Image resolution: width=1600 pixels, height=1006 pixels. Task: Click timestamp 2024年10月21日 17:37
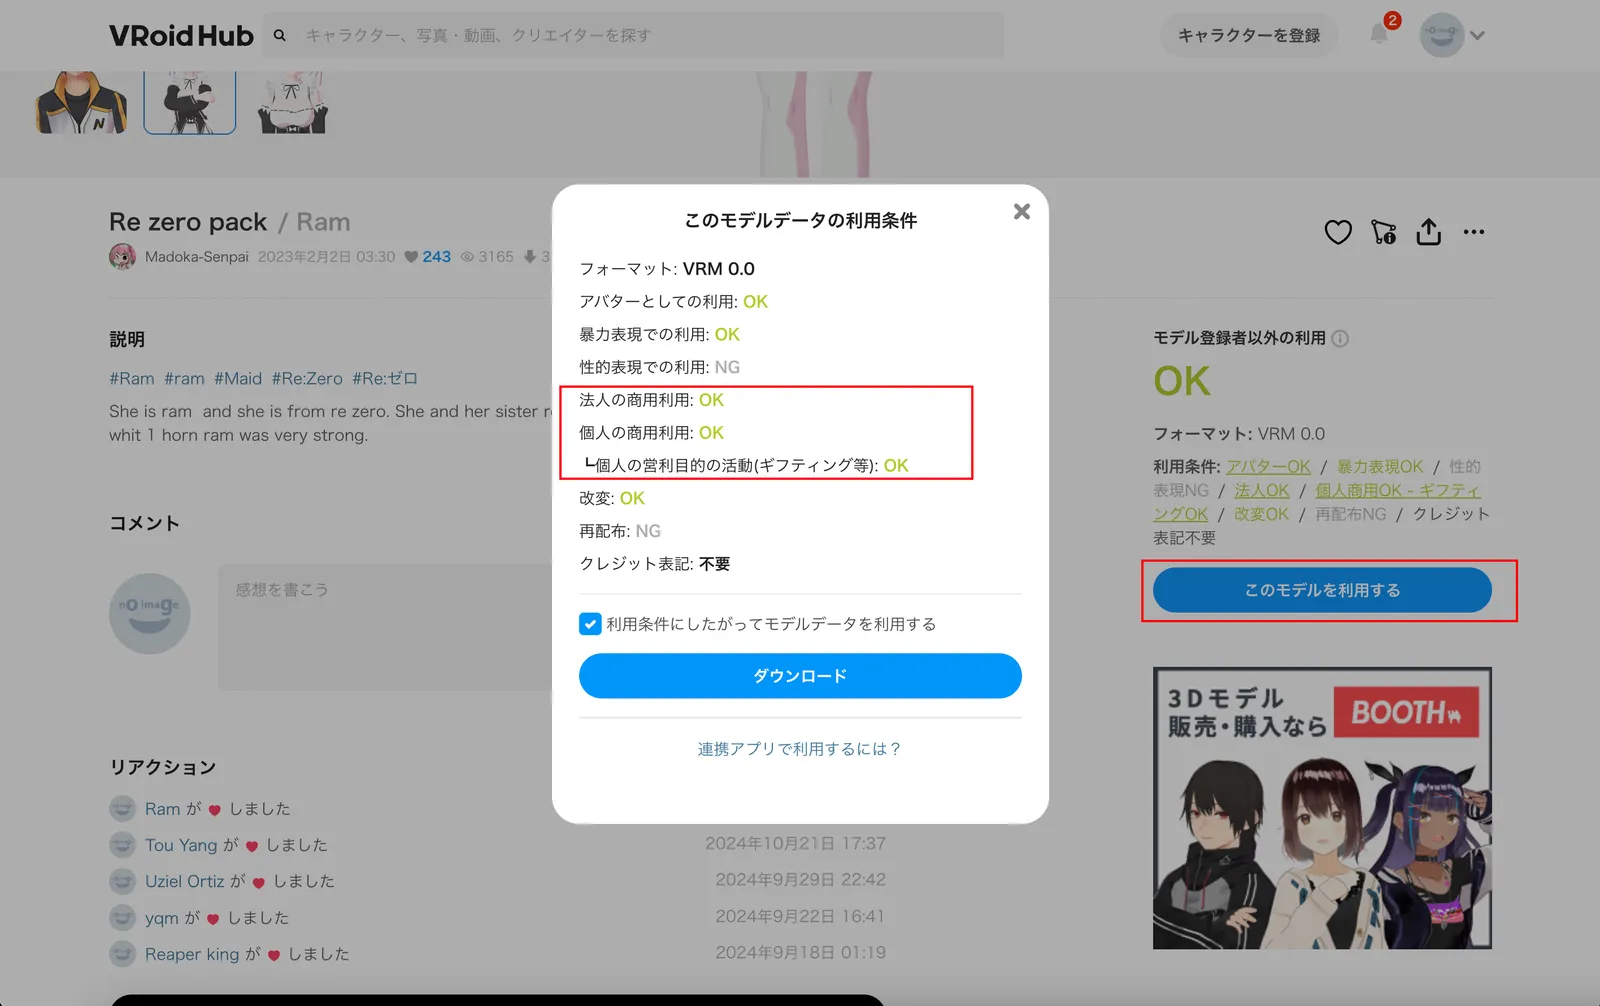(x=795, y=843)
